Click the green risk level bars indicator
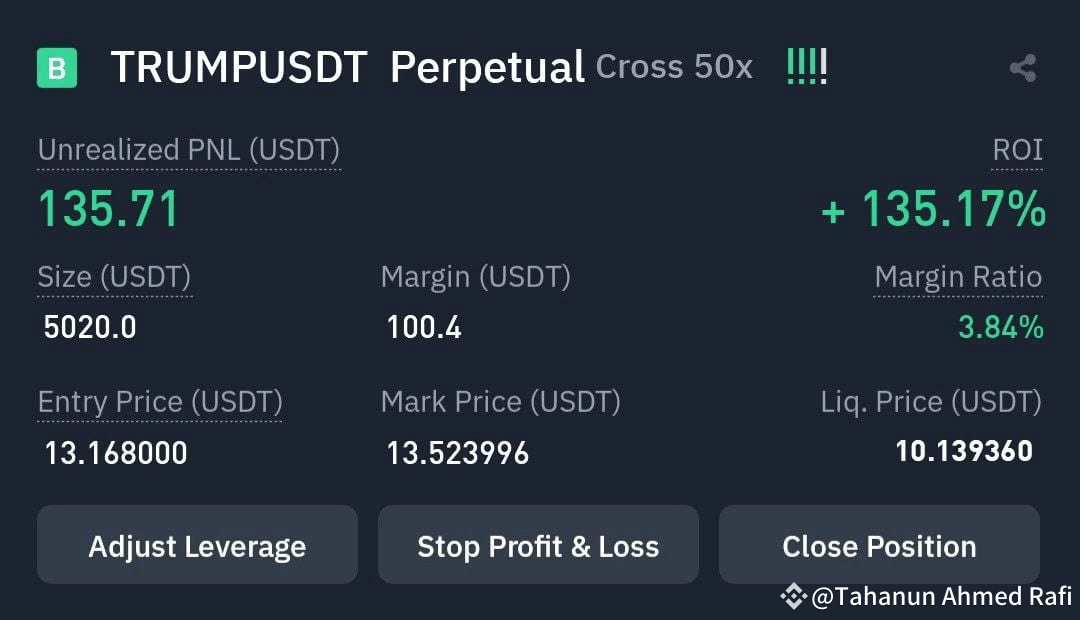1080x620 pixels. click(807, 68)
